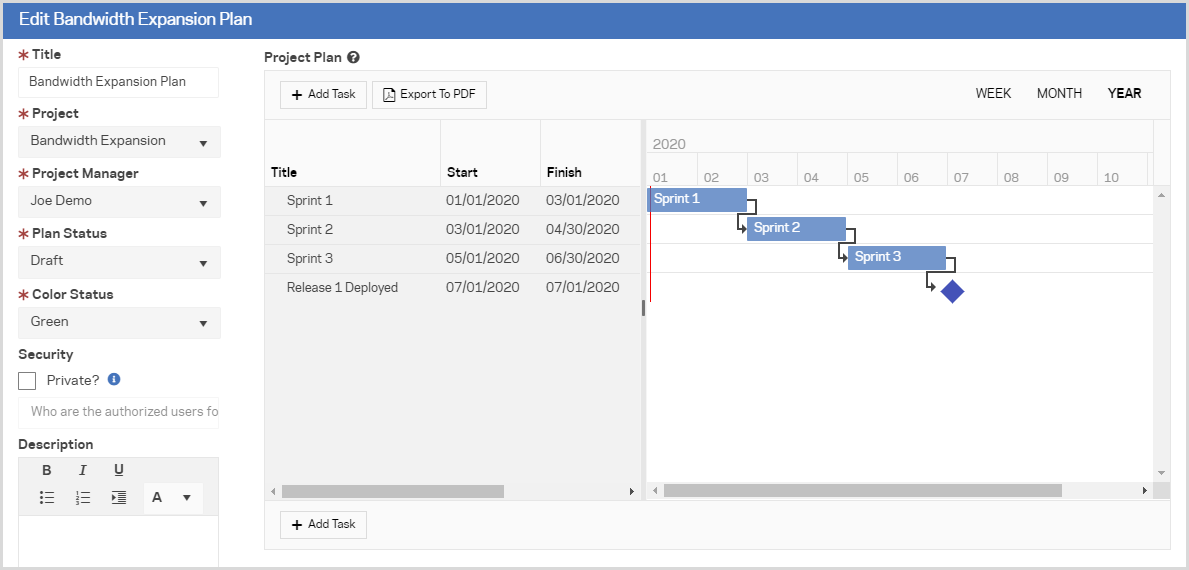Screen dimensions: 1189x570
Task: Open the Project dropdown
Action: (119, 142)
